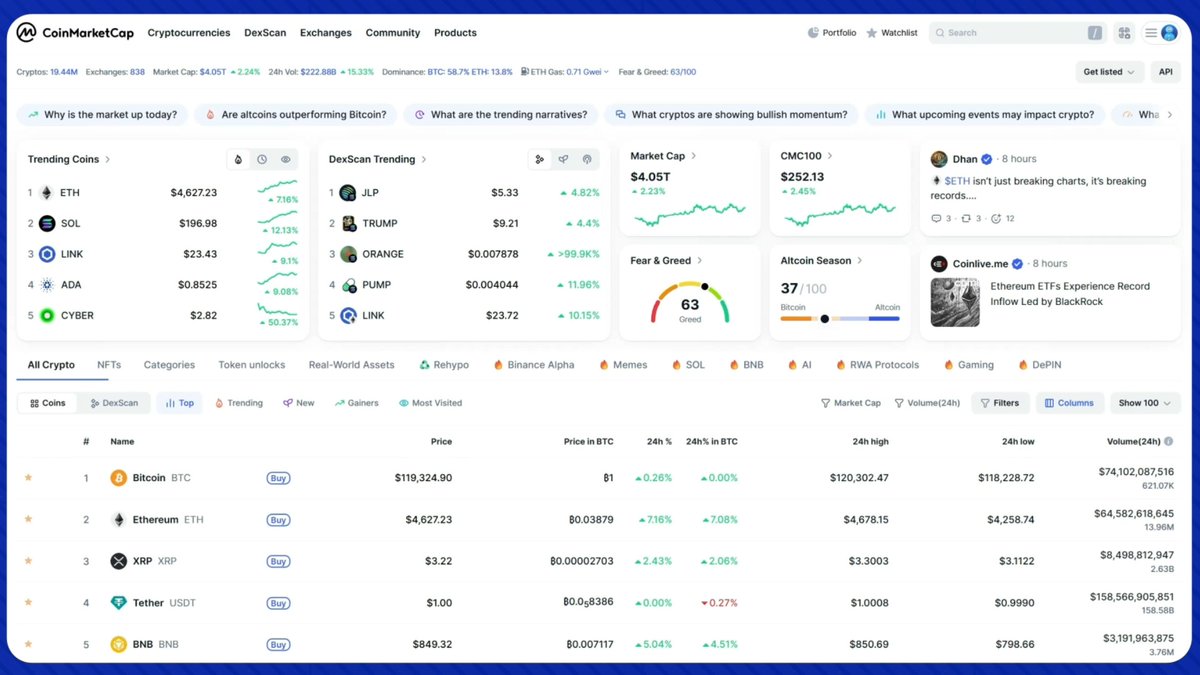Toggle the Bitcoin watchlist star

coord(28,478)
